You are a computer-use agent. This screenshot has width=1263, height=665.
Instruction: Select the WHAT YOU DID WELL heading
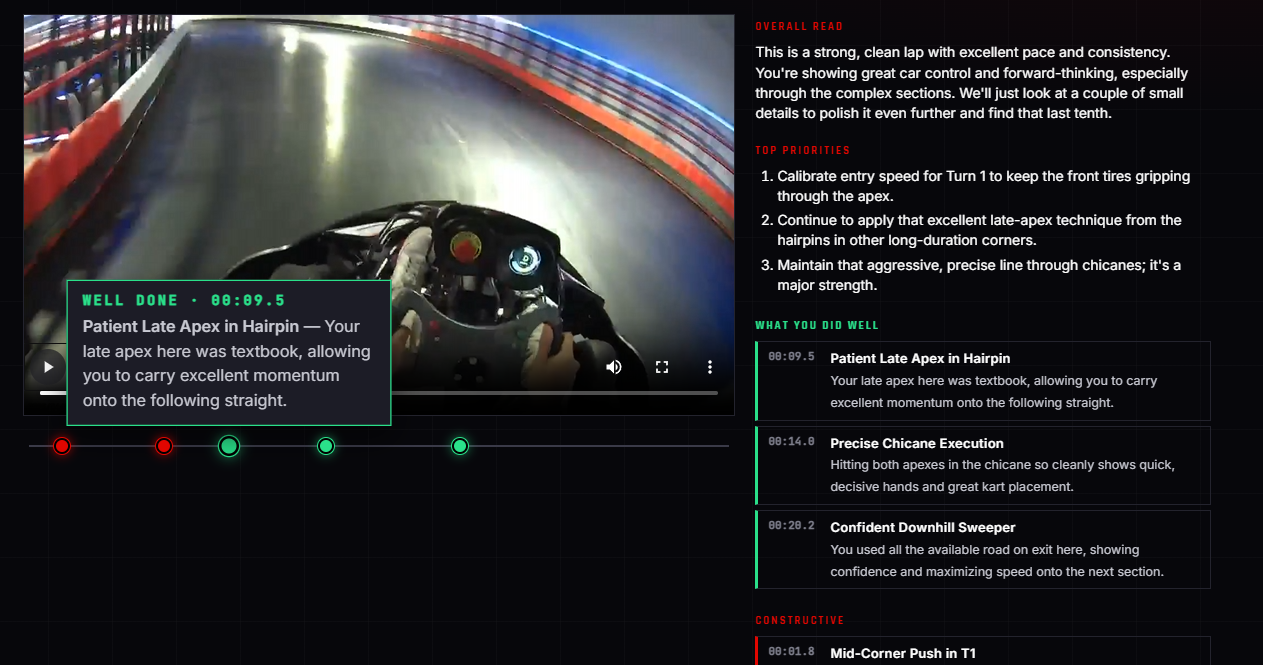pos(817,324)
